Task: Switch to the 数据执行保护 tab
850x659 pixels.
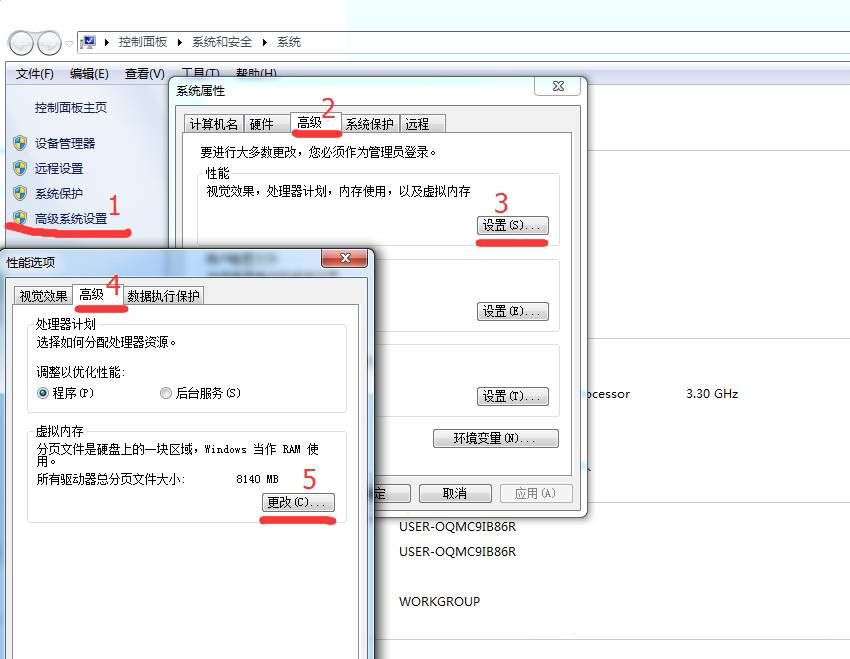Action: tap(164, 295)
